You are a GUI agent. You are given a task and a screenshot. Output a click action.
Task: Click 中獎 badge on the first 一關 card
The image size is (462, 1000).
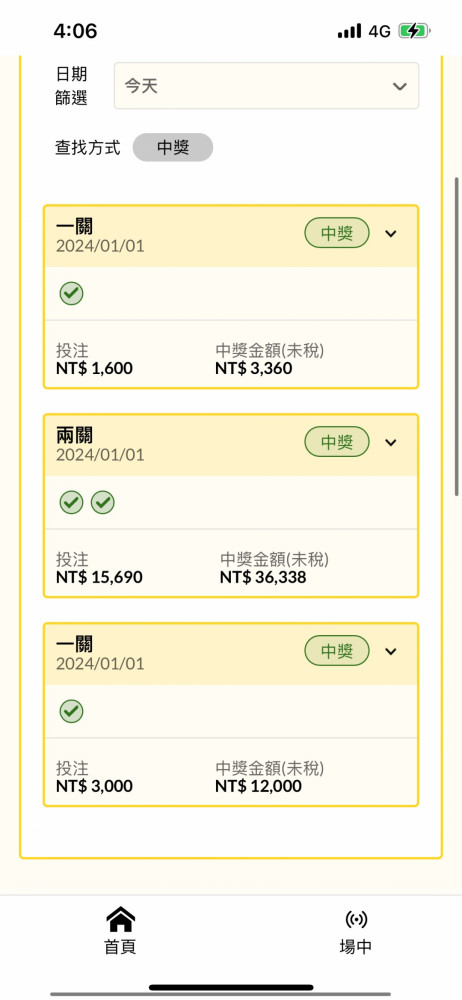pos(337,233)
